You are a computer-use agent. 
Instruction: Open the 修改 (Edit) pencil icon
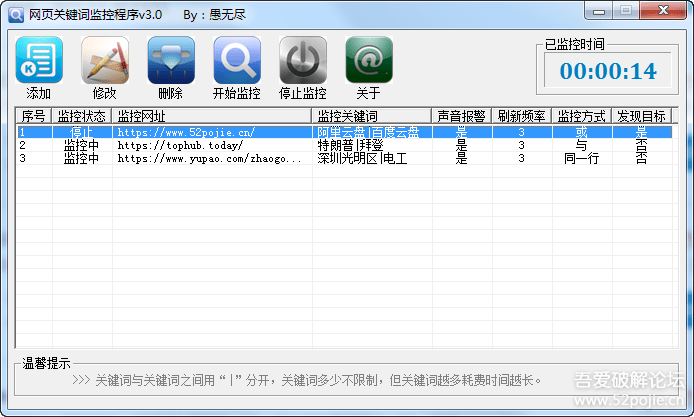105,60
